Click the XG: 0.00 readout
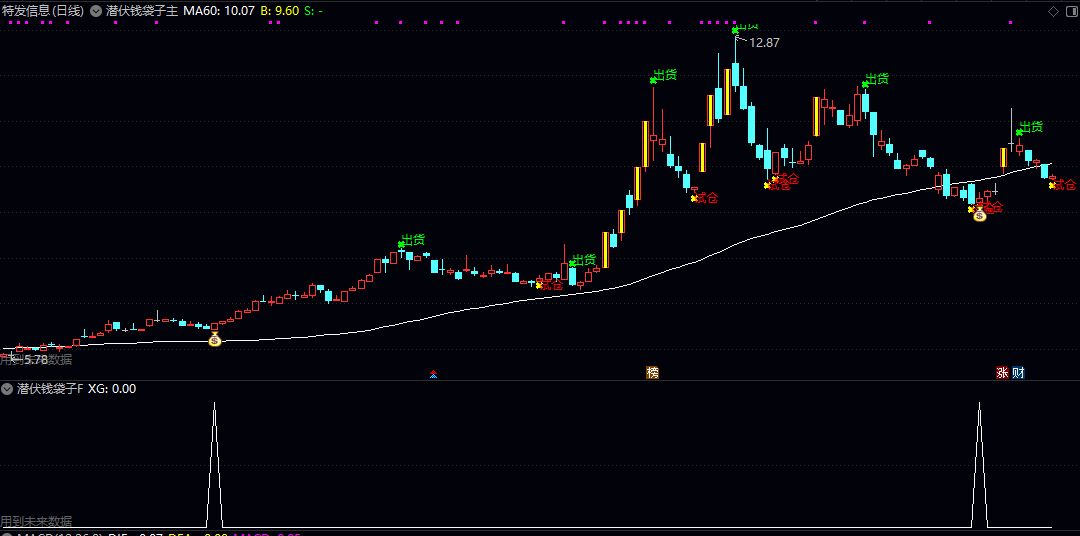 [112, 389]
